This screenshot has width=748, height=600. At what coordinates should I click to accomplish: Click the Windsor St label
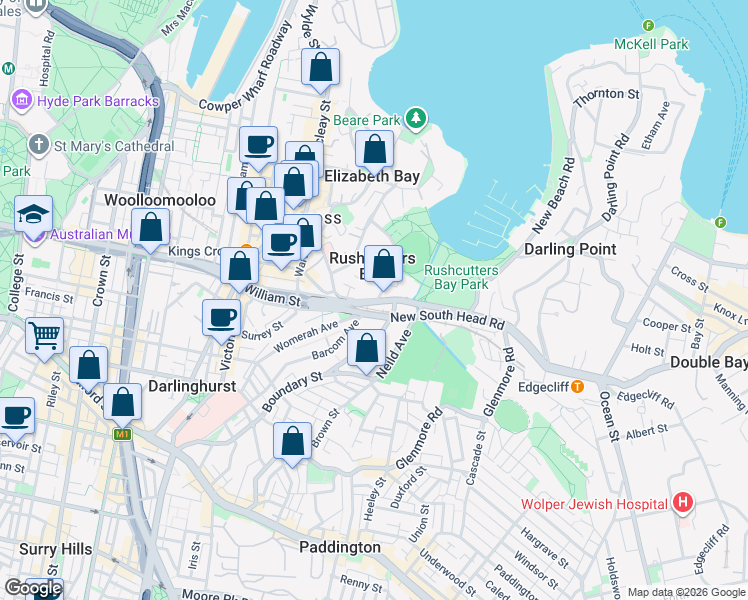[536, 570]
